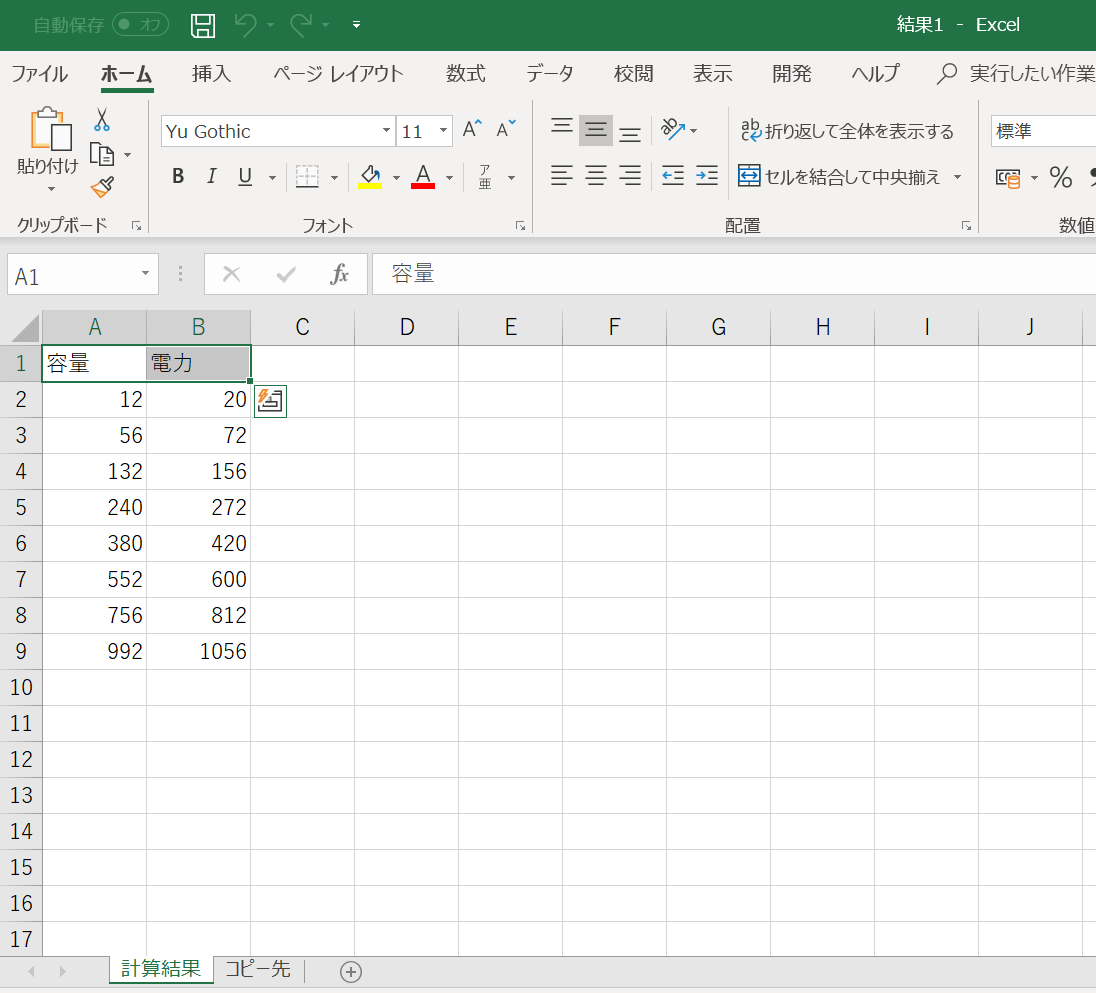
Task: Click the Insert Function fx icon
Action: click(339, 274)
